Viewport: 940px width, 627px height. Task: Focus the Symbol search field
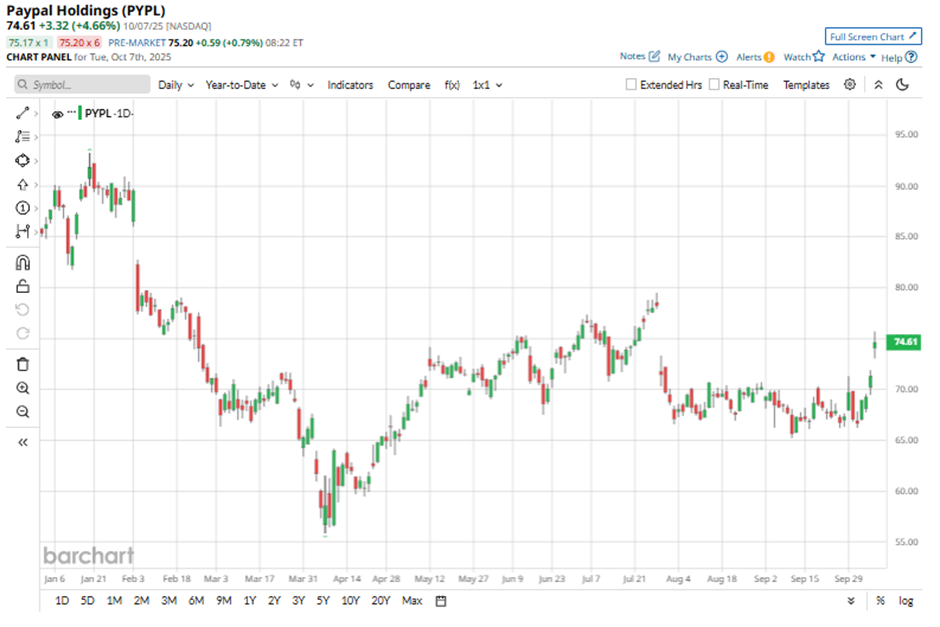[x=82, y=85]
